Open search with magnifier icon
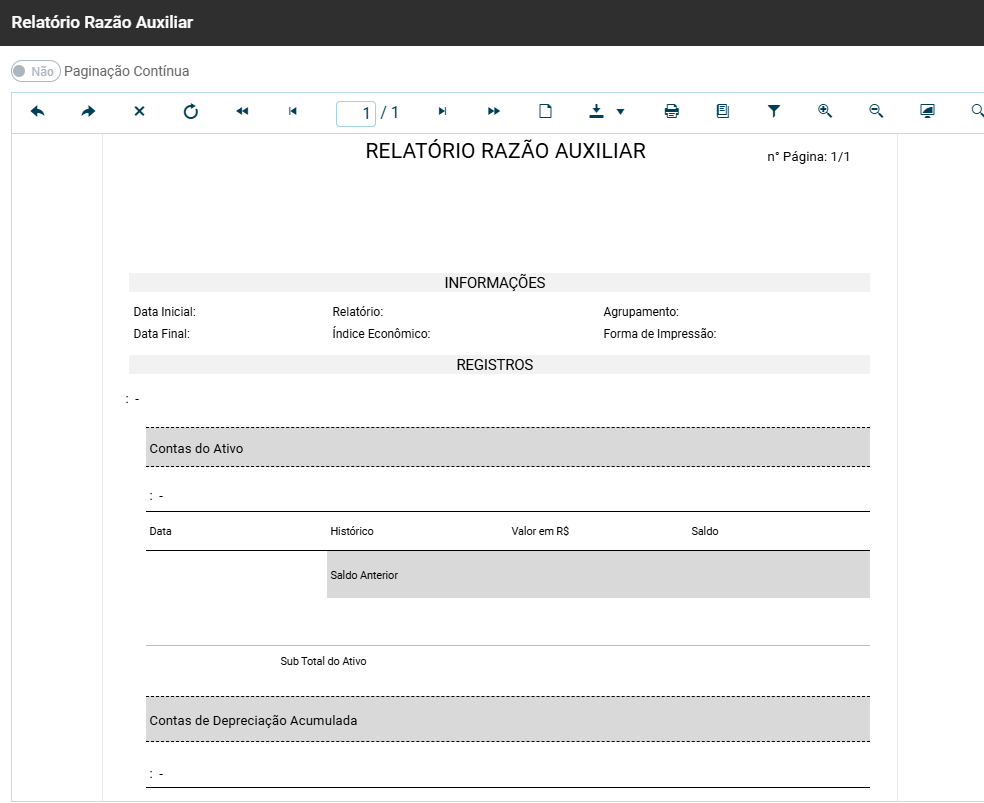The height and width of the screenshot is (803, 984). tap(977, 112)
